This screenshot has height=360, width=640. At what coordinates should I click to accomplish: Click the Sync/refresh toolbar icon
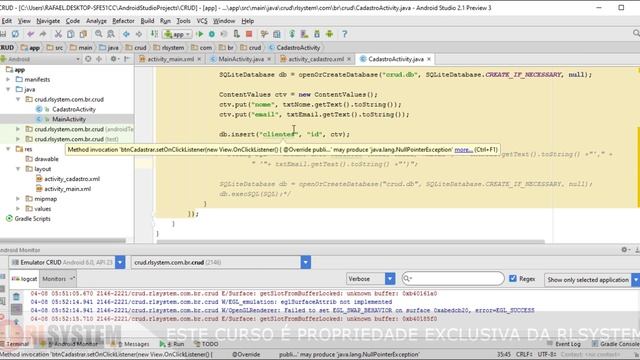15,34
